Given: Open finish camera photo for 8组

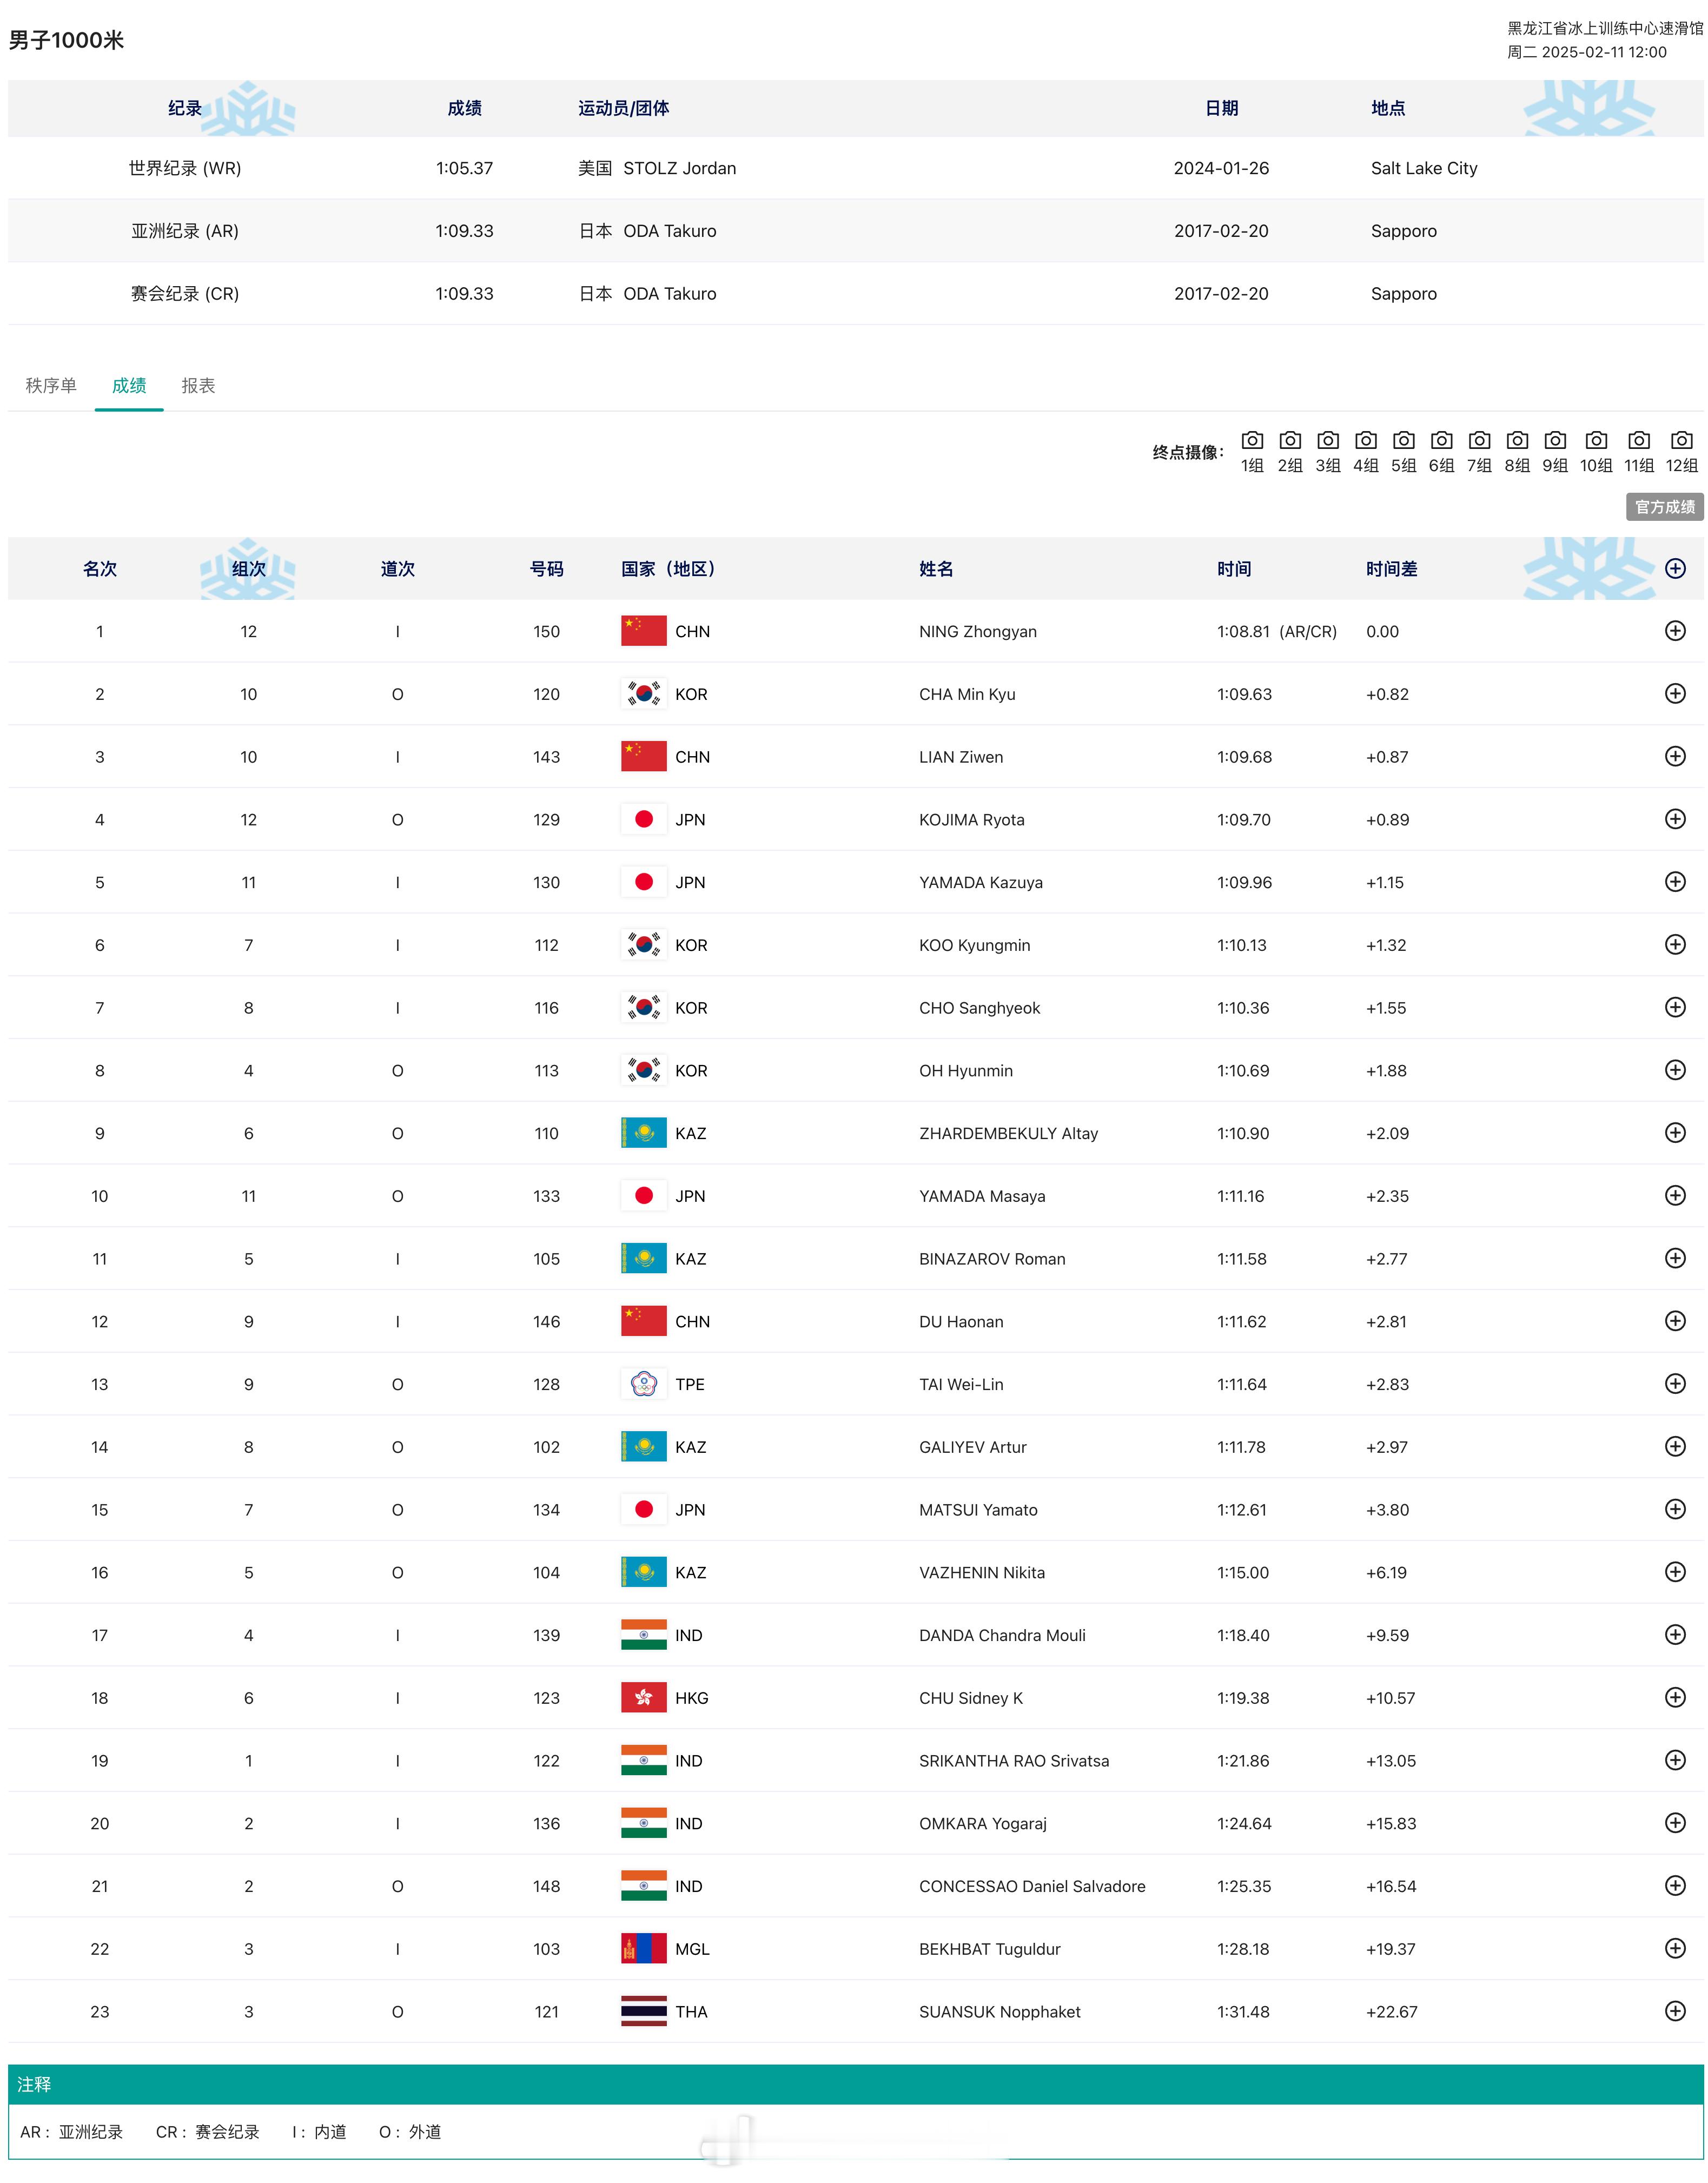Looking at the screenshot, I should [1518, 451].
